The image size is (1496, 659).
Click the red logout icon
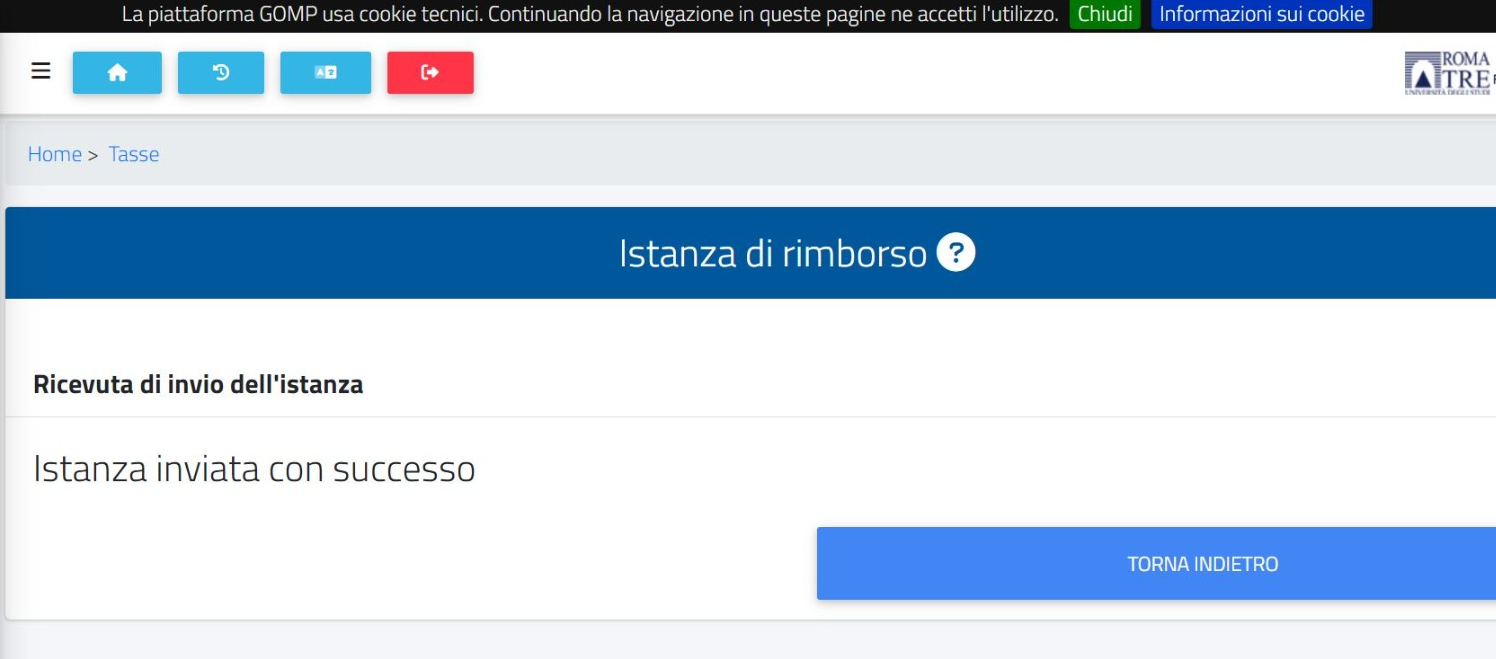[x=430, y=72]
